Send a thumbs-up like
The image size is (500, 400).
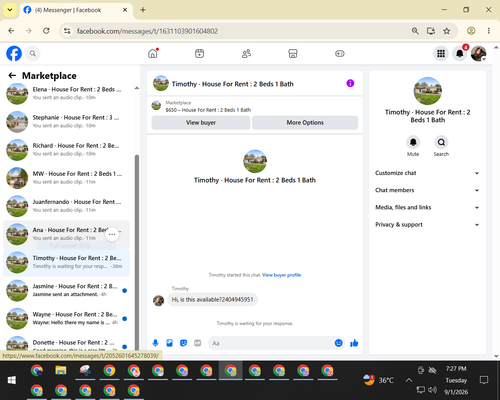354,343
